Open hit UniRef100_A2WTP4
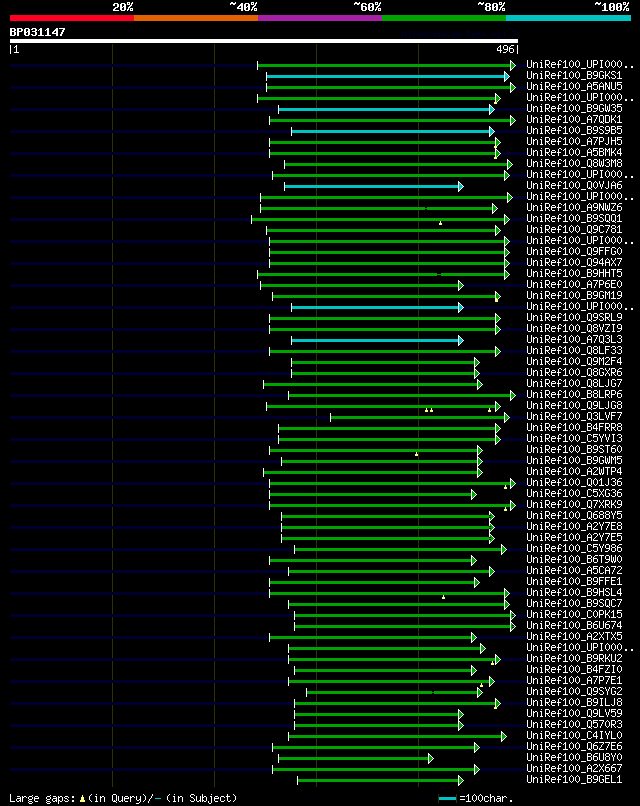 [x=574, y=471]
